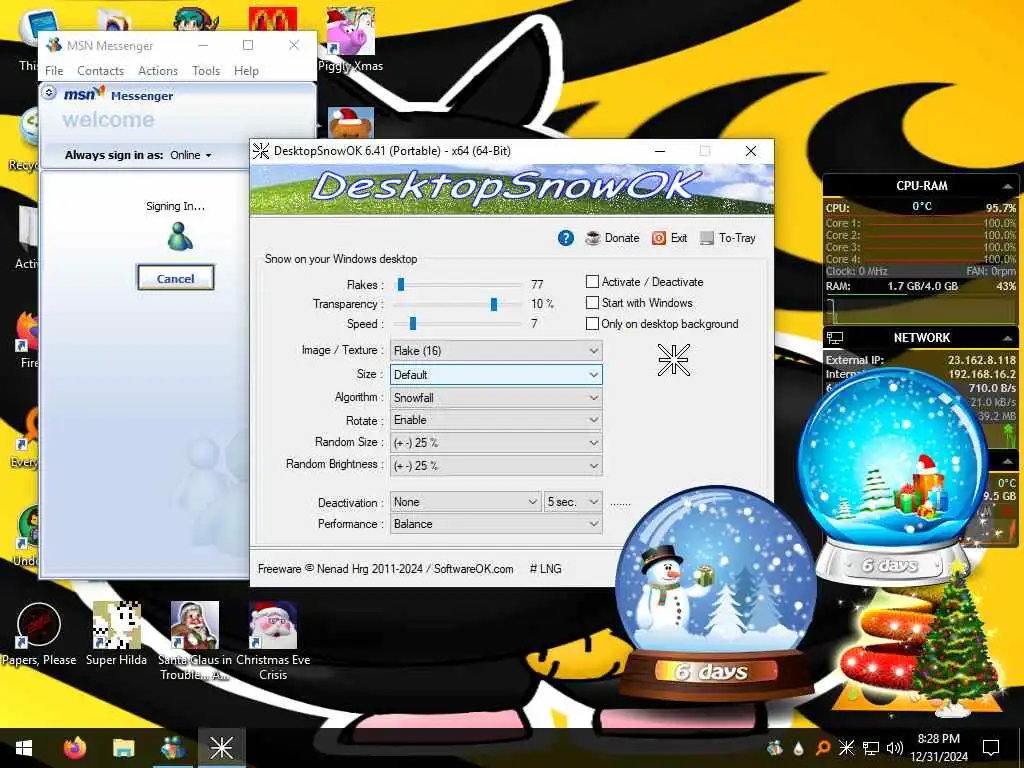Image resolution: width=1024 pixels, height=768 pixels.
Task: Open the Super Hilda desktop shortcut
Action: pyautogui.click(x=116, y=635)
